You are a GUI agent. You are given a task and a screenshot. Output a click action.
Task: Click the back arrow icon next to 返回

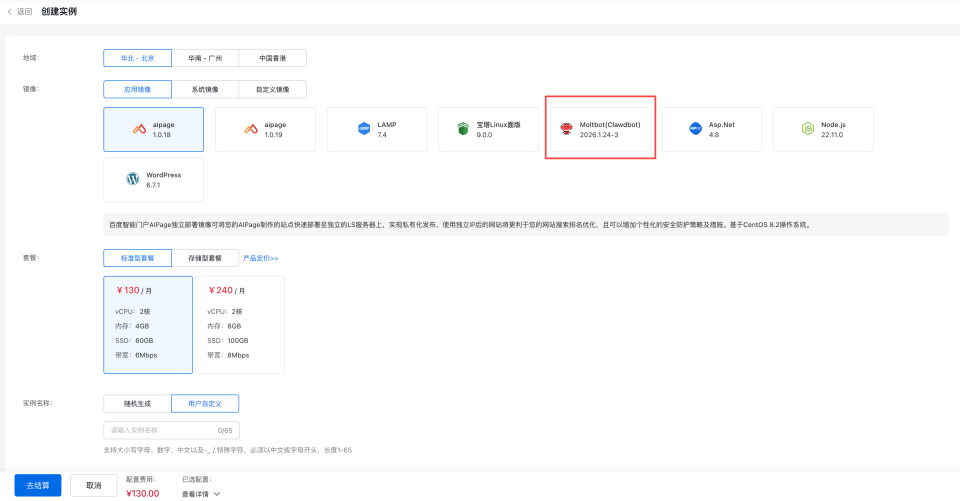click(9, 12)
